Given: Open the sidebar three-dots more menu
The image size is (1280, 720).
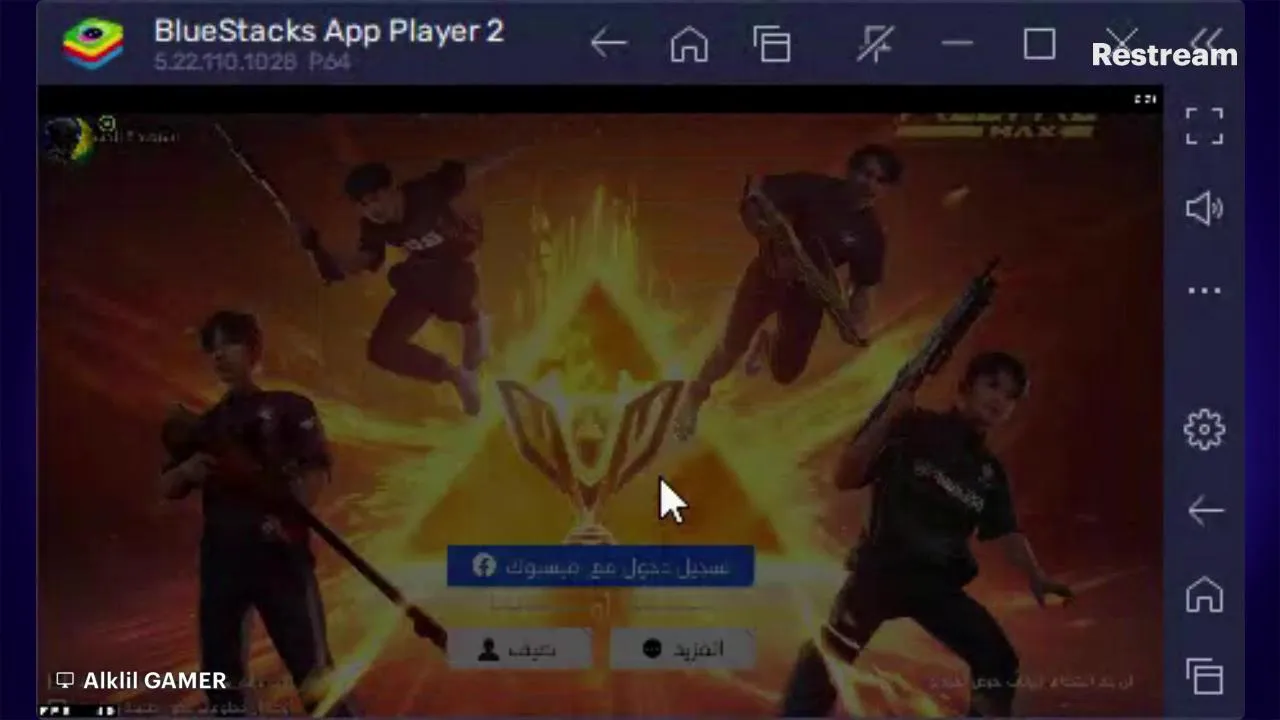Looking at the screenshot, I should (x=1204, y=291).
